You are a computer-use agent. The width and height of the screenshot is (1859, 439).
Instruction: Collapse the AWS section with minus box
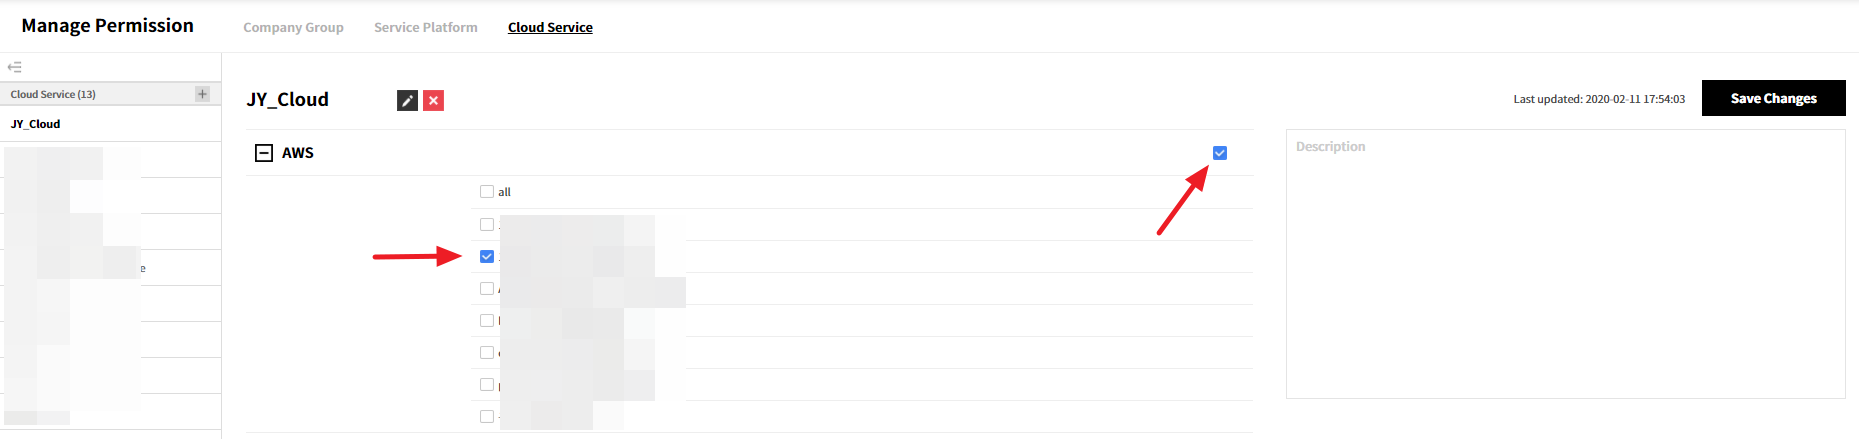pos(264,153)
